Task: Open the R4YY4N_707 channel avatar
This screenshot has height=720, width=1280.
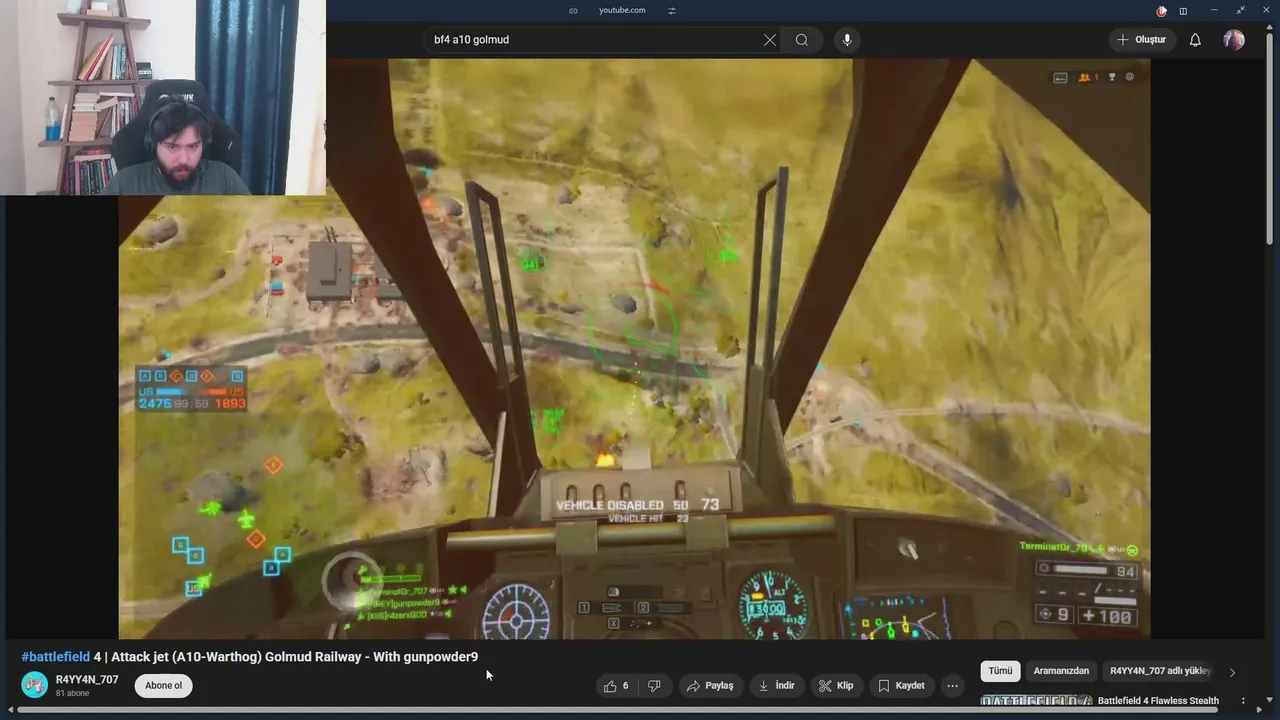Action: point(35,685)
